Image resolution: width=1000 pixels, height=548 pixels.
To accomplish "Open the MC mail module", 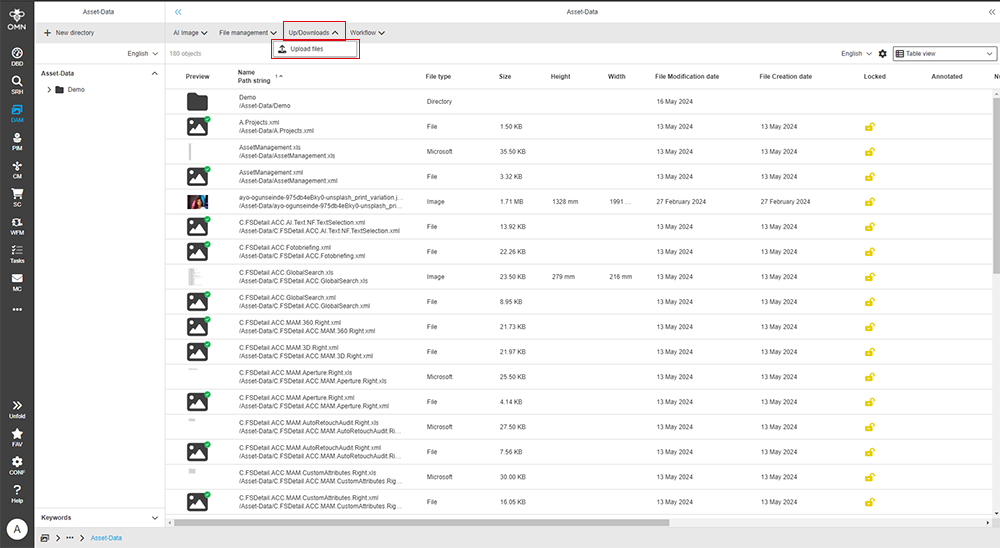I will (17, 281).
